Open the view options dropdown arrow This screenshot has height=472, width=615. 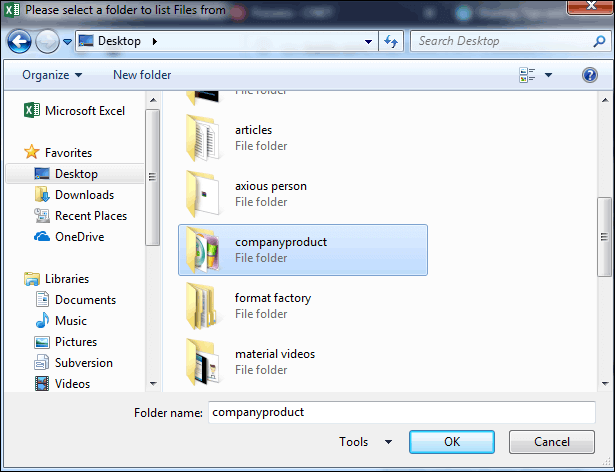(548, 75)
